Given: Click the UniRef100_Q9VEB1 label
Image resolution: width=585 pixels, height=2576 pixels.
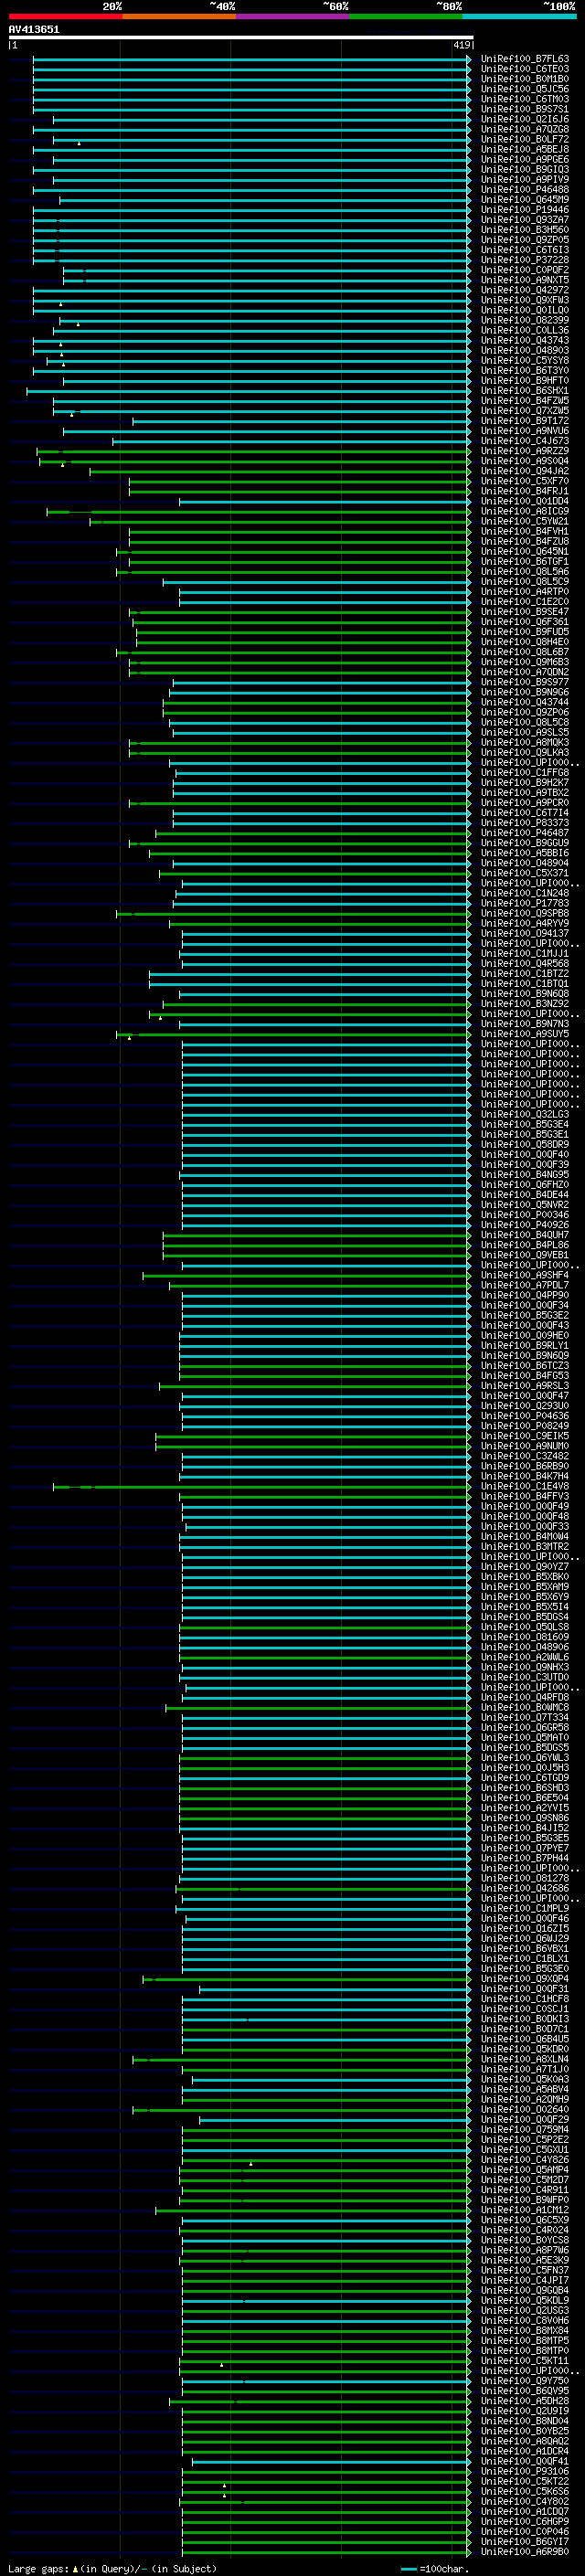Looking at the screenshot, I should click(525, 1255).
